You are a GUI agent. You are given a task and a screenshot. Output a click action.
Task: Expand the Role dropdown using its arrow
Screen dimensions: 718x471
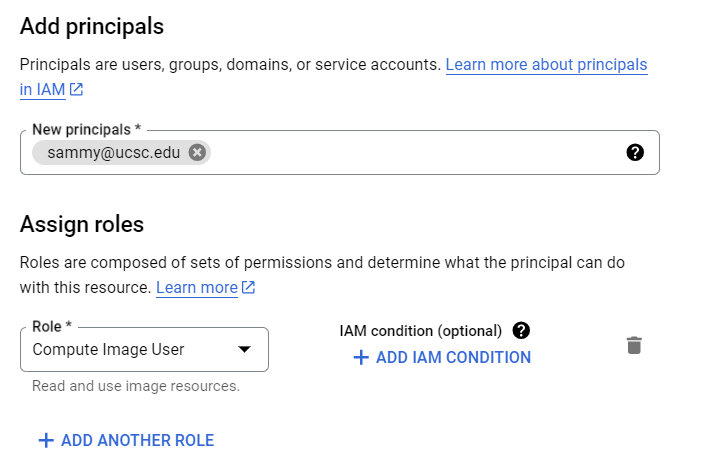(x=244, y=350)
